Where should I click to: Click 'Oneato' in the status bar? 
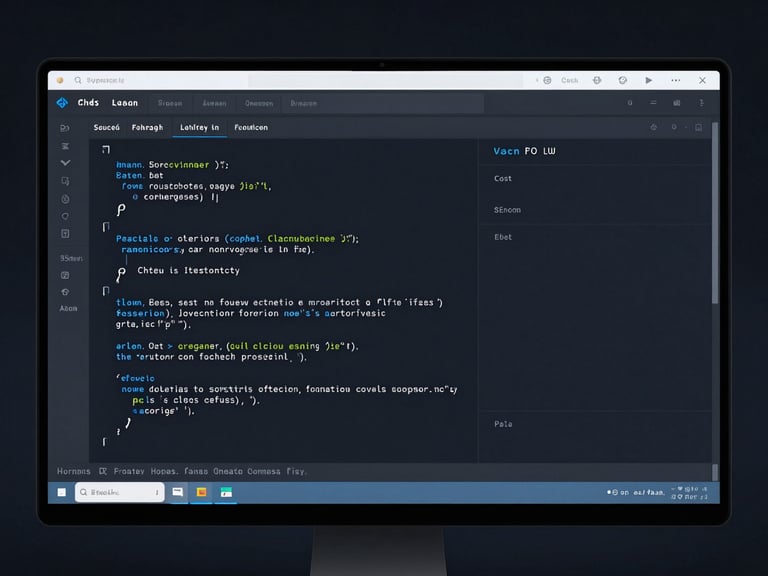(x=228, y=471)
